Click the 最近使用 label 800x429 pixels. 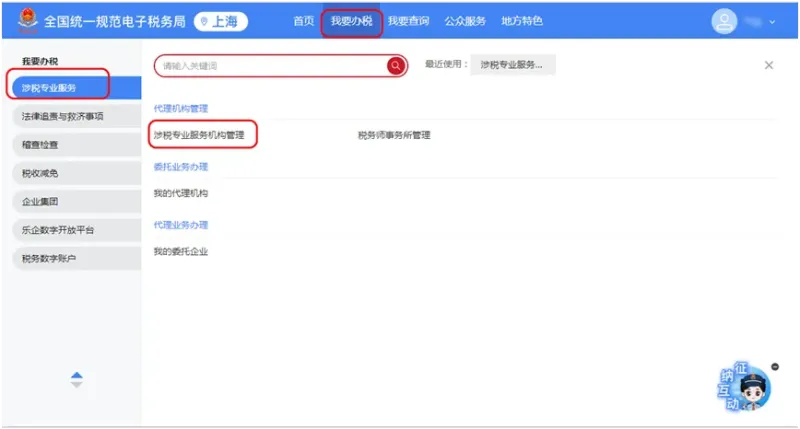(446, 64)
